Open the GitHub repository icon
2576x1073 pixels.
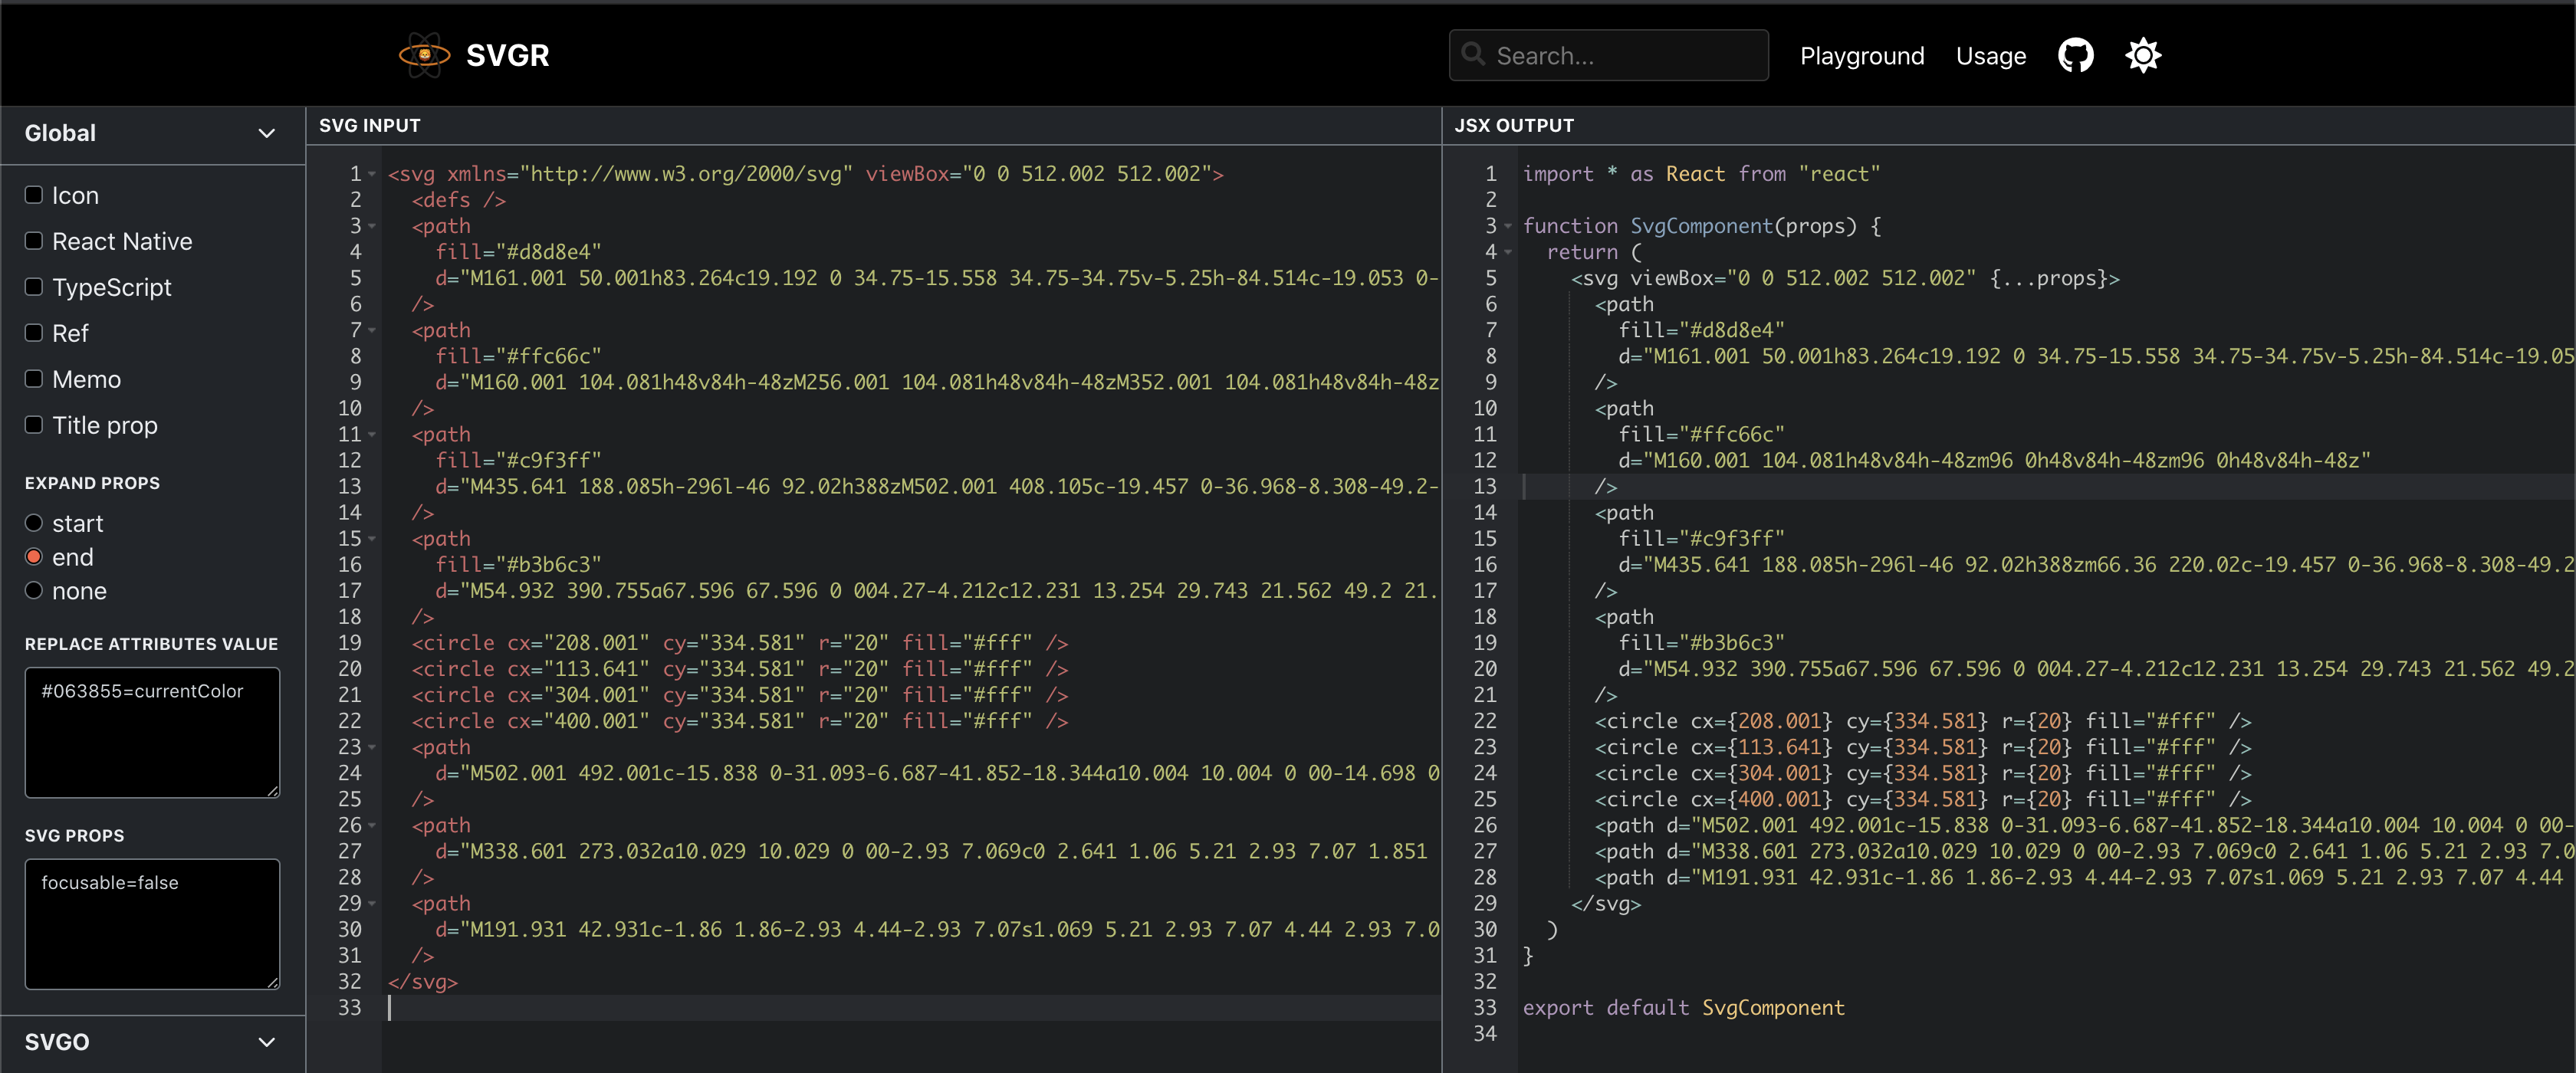2075,55
